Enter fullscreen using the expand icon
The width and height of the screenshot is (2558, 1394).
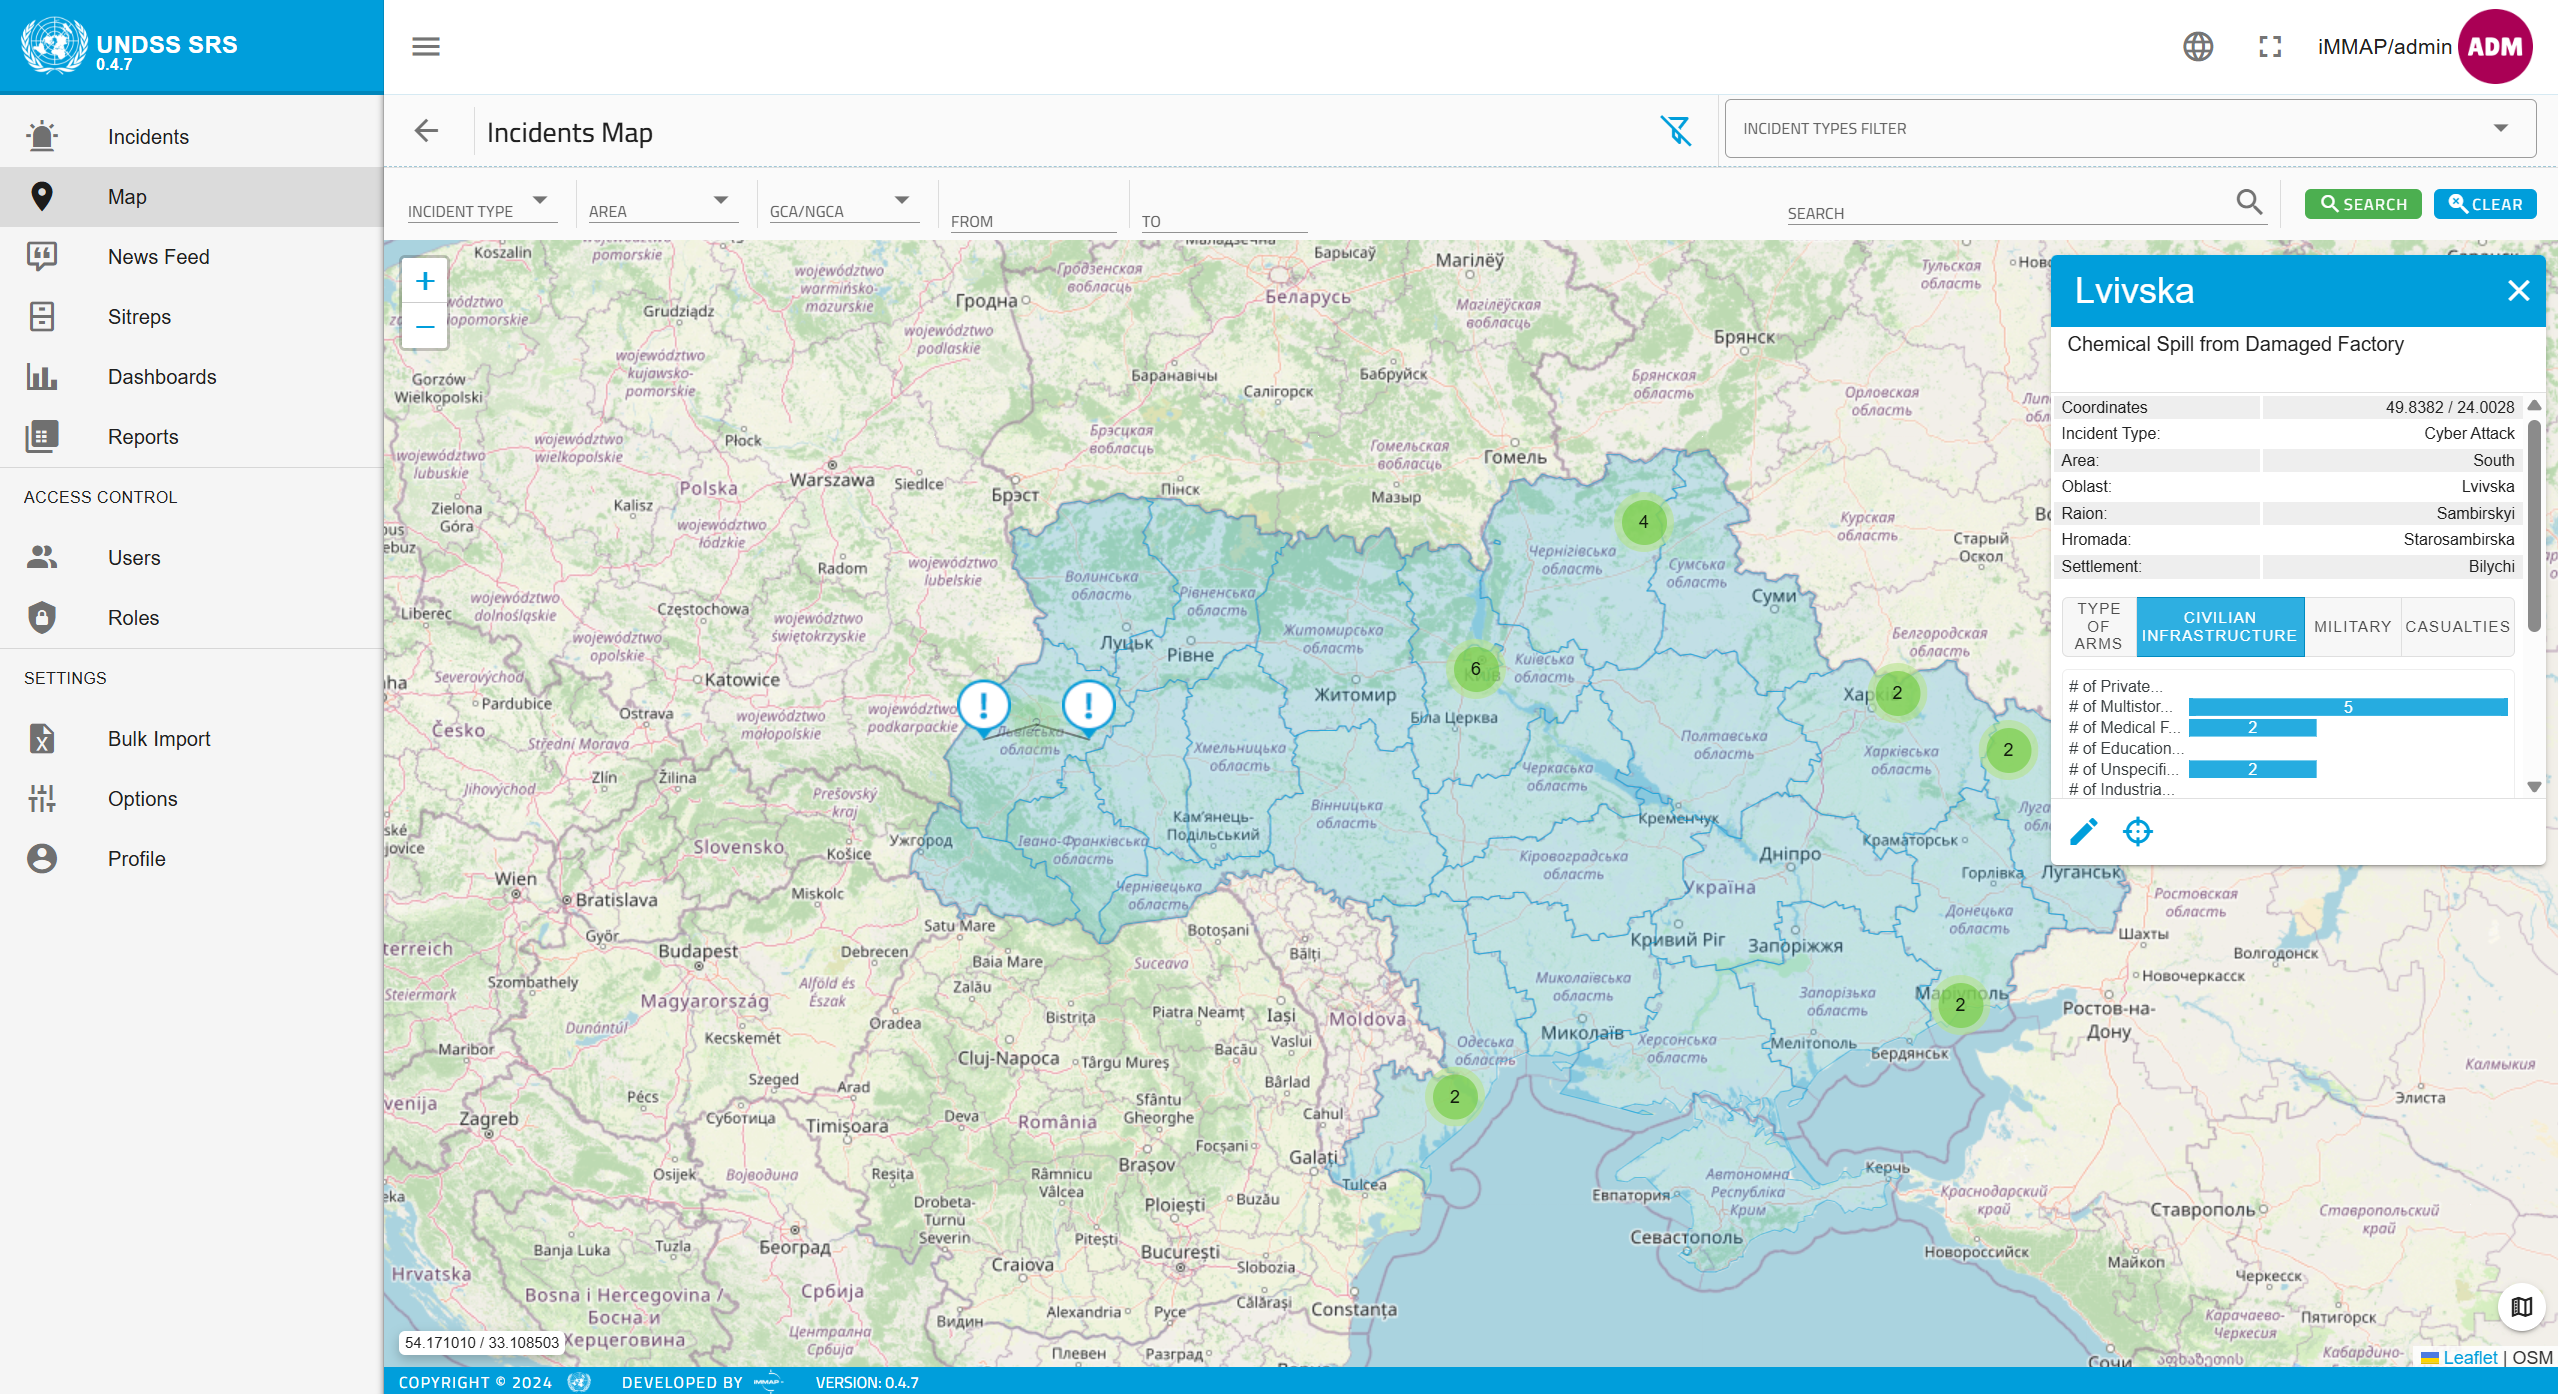(2269, 46)
